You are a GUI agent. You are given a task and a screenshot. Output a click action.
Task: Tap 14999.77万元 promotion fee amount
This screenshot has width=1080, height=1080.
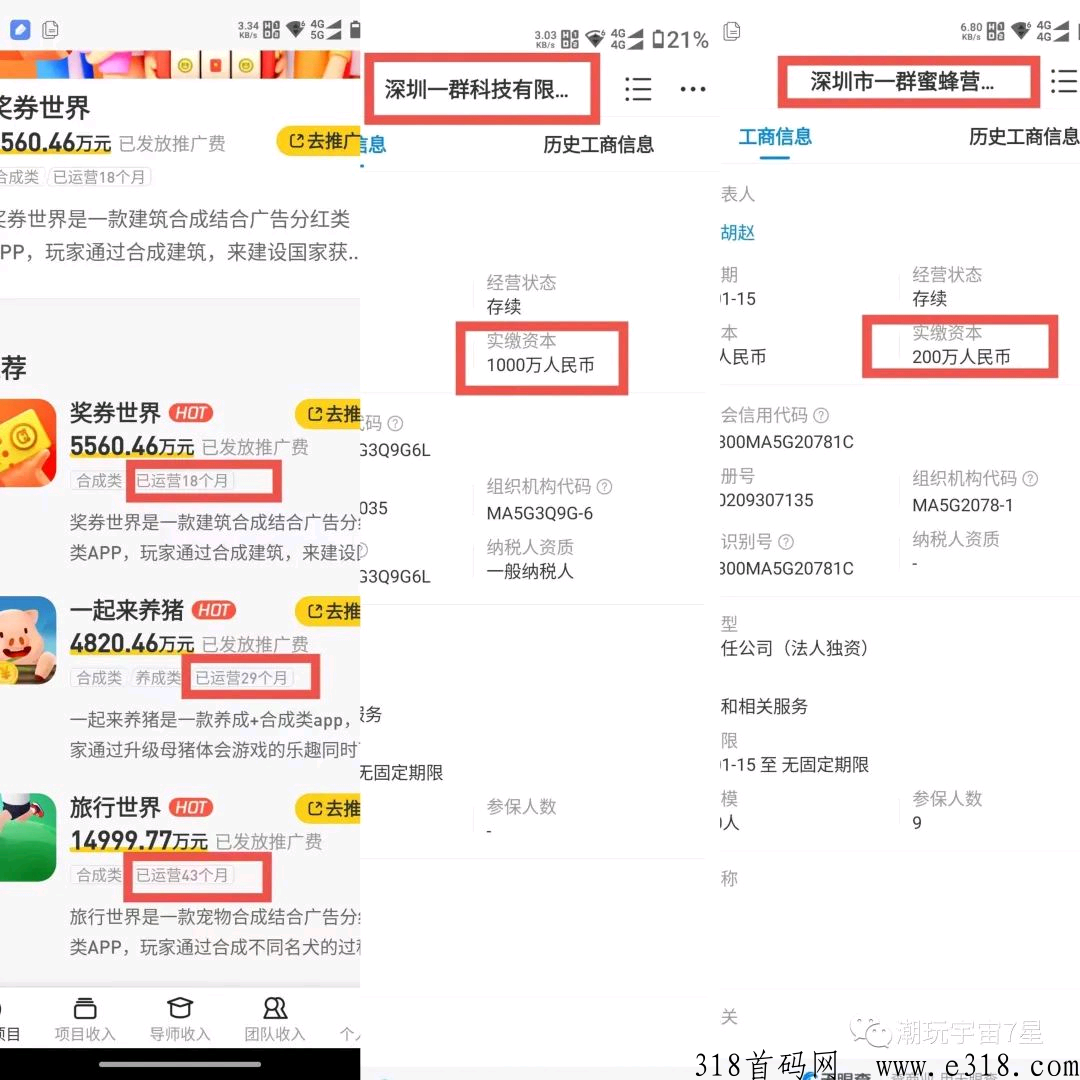pos(138,840)
